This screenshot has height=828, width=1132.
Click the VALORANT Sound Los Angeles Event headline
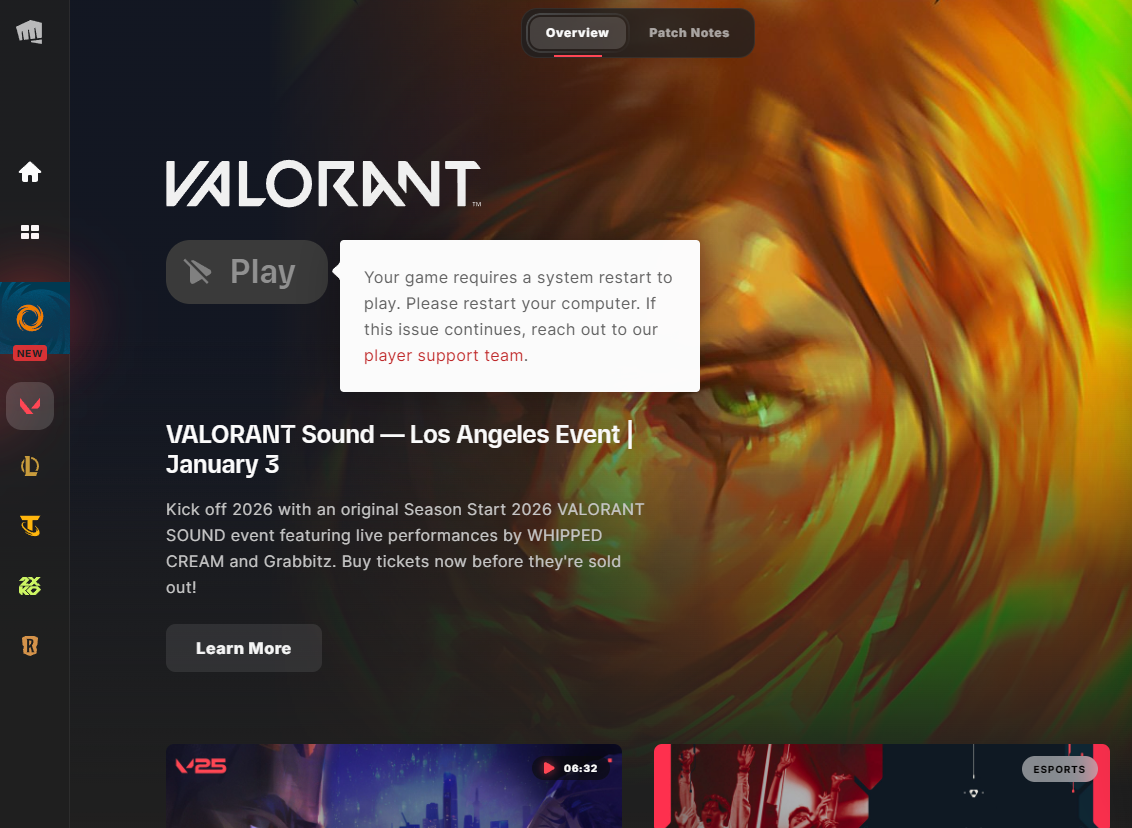399,450
